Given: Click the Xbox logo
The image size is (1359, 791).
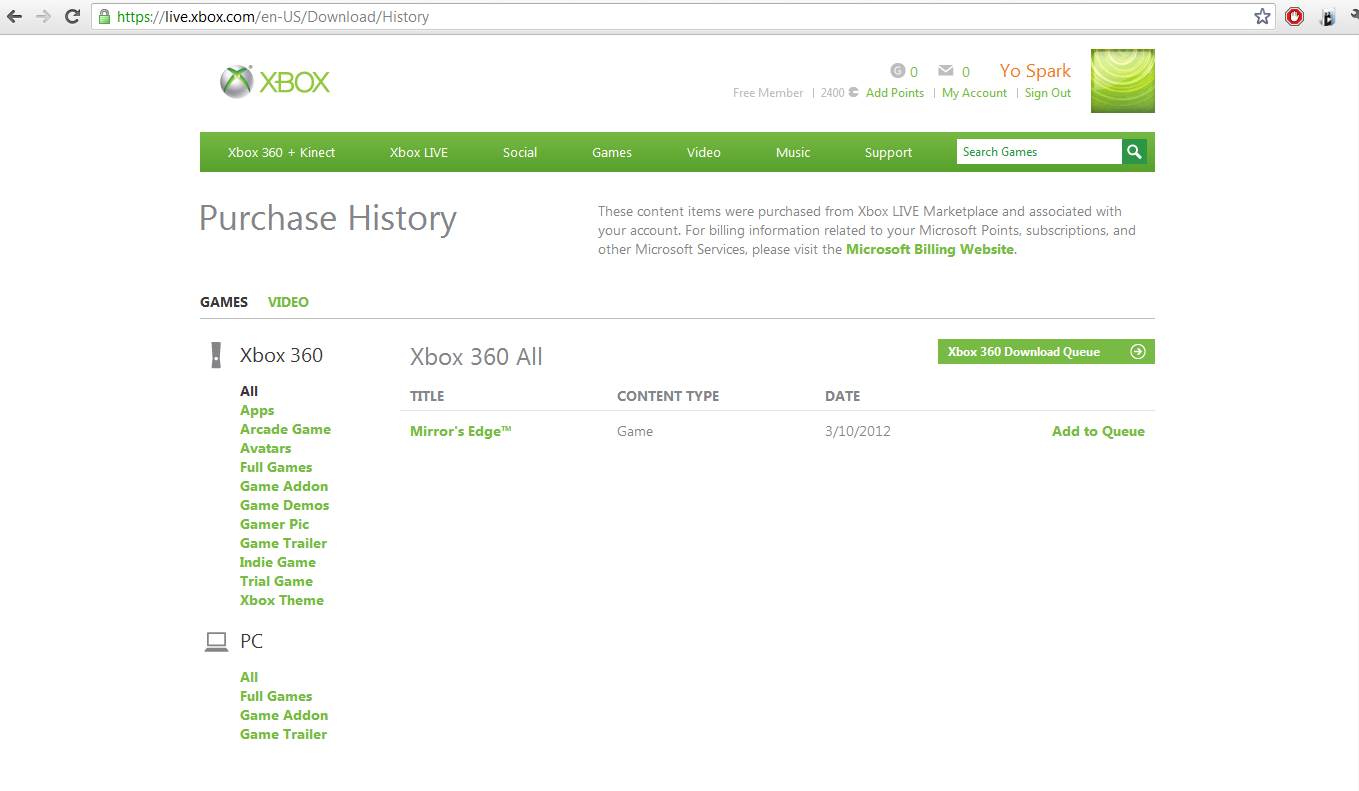Looking at the screenshot, I should [x=275, y=82].
